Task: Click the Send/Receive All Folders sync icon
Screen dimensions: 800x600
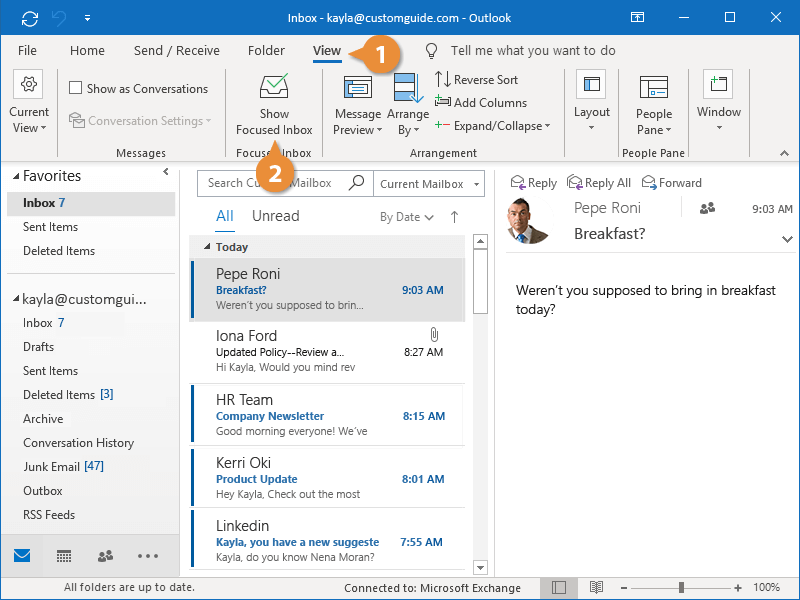Action: 30,18
